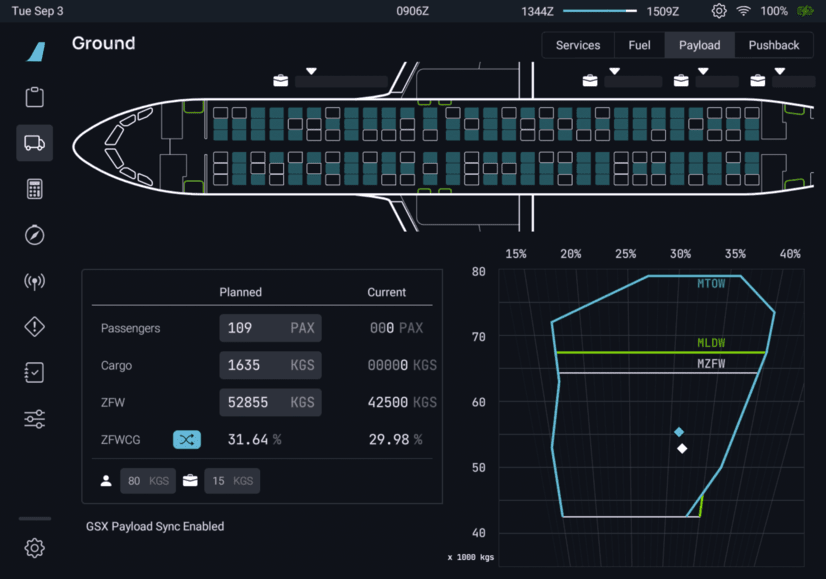Open the Pushback tab
This screenshot has height=579, width=826.
(x=774, y=45)
